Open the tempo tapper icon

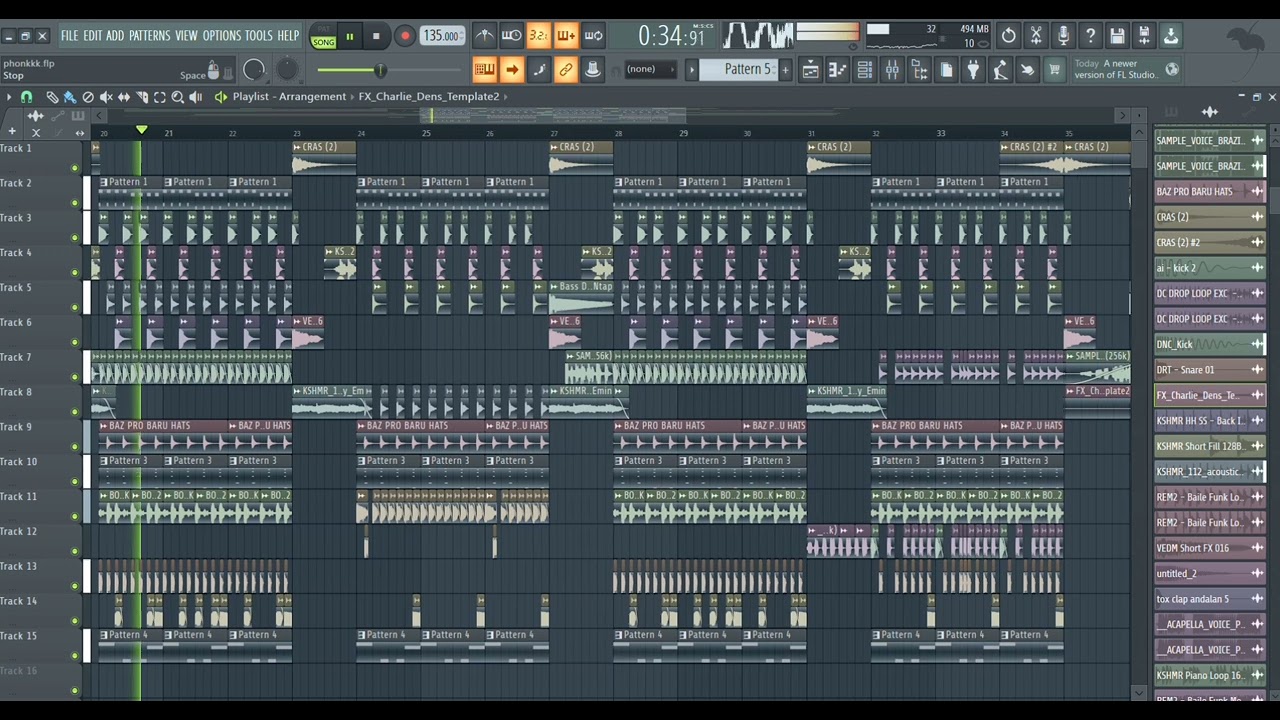pyautogui.click(x=1000, y=70)
